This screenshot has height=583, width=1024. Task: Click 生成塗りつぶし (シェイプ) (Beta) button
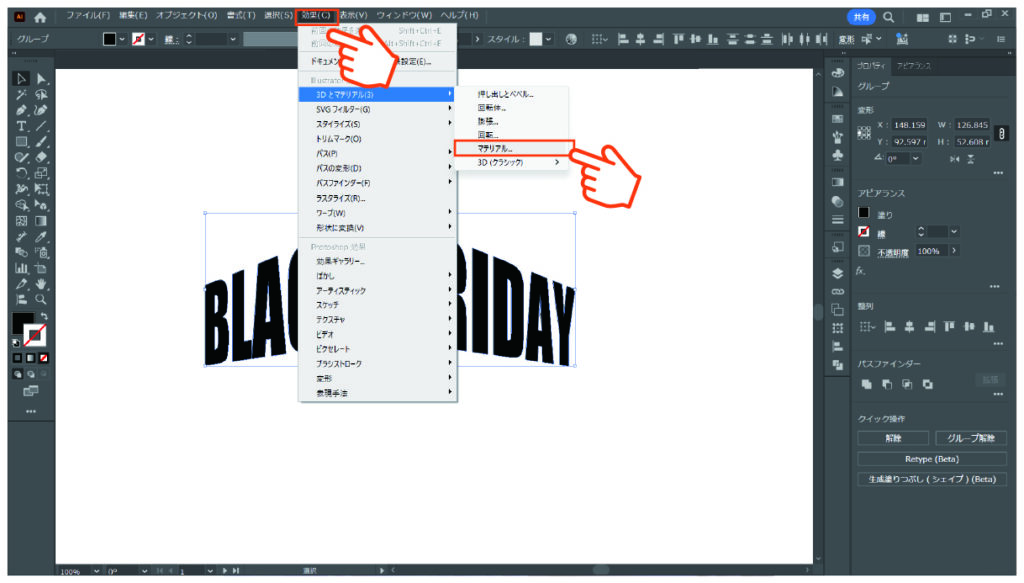(932, 479)
